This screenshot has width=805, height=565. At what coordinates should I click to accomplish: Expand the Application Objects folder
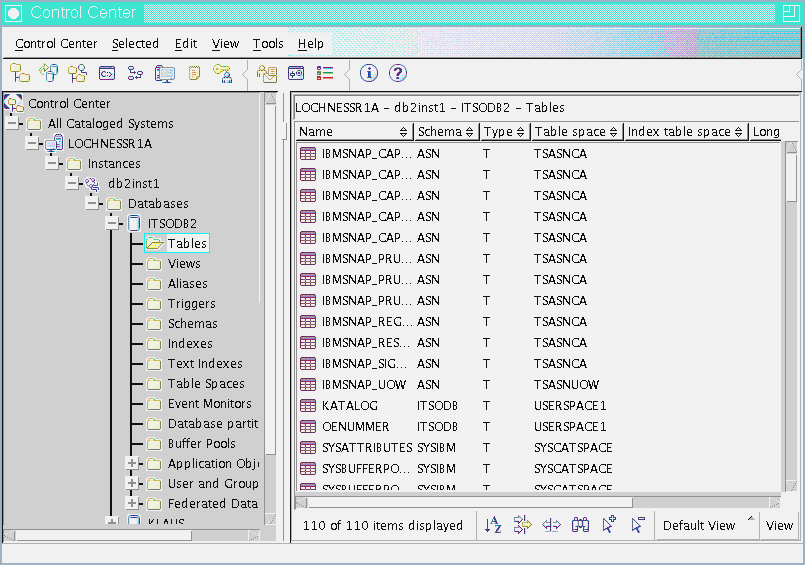pyautogui.click(x=132, y=463)
